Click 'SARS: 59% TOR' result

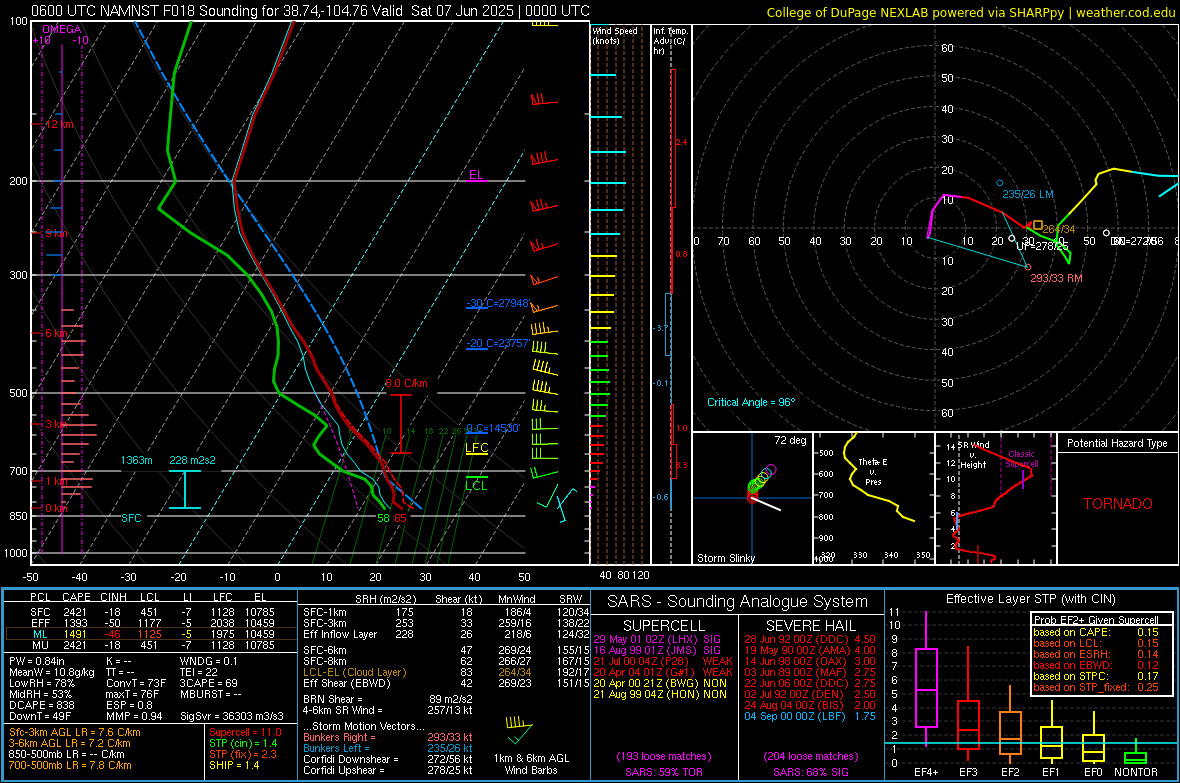(x=664, y=772)
